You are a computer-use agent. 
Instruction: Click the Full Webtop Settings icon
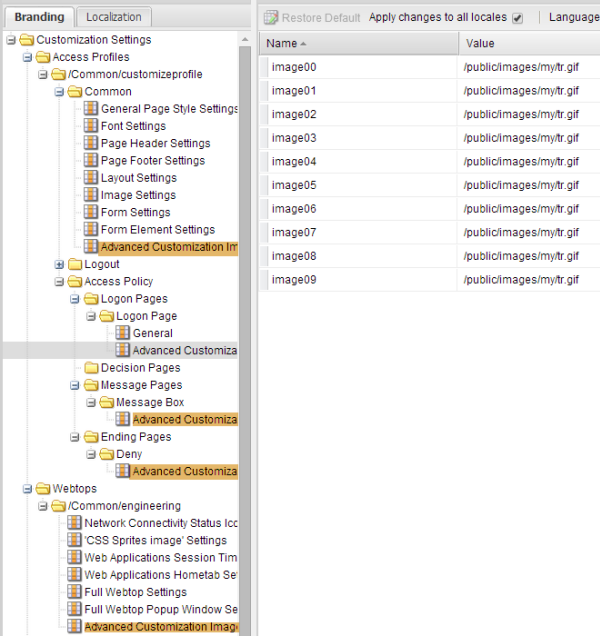point(75,592)
